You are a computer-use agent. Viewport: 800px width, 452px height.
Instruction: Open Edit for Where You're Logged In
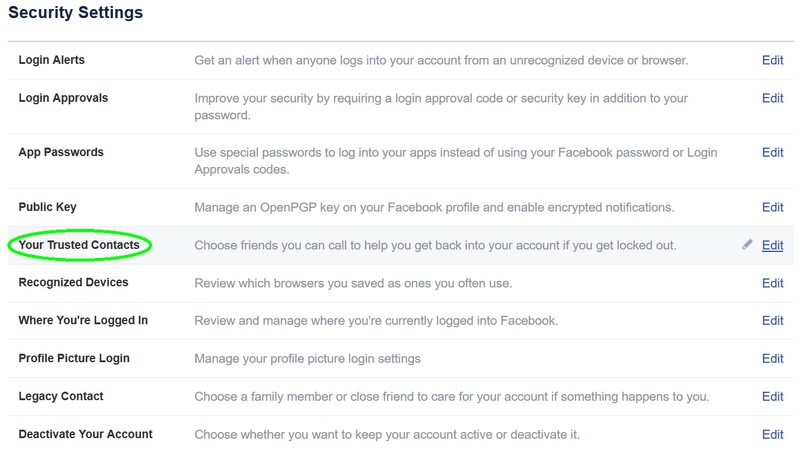click(772, 321)
